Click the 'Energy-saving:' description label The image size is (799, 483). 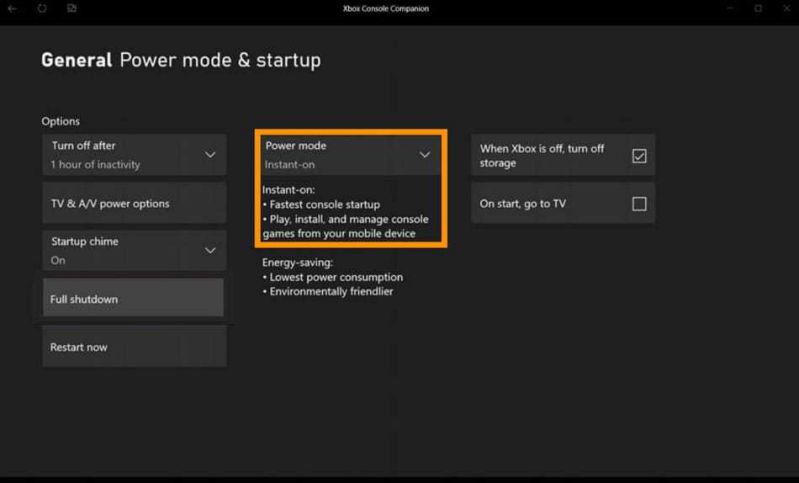tap(298, 262)
